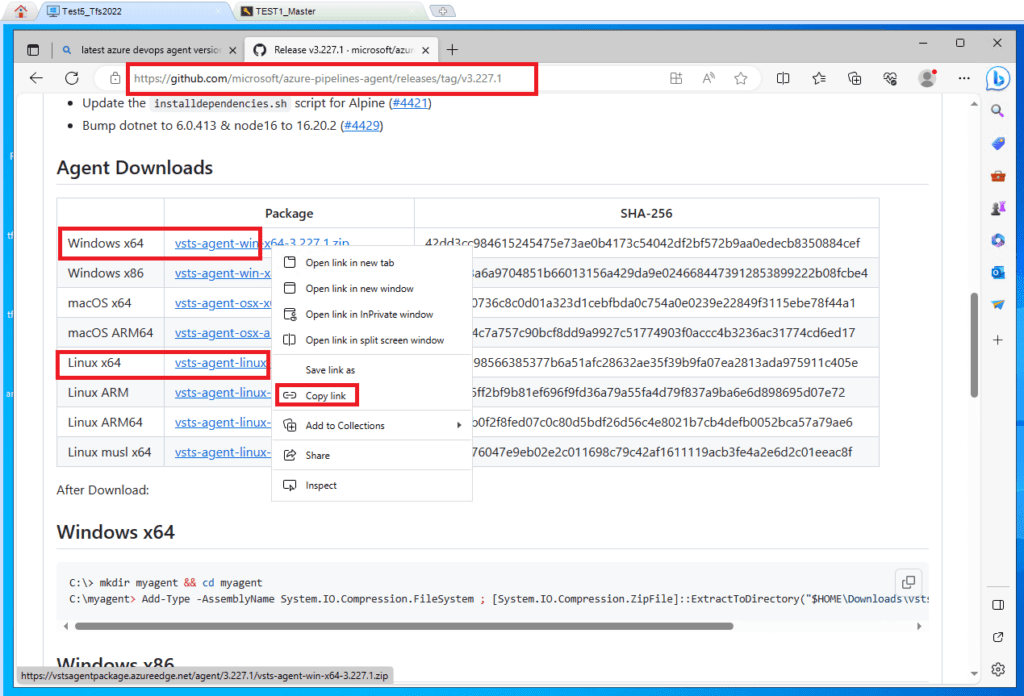Screen dimensions: 1024x696
Task: Click the Linux ARM64 agent package link
Action: pos(223,423)
